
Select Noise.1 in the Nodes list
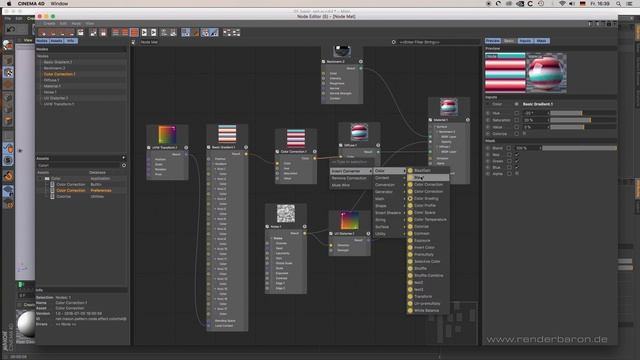(50, 92)
